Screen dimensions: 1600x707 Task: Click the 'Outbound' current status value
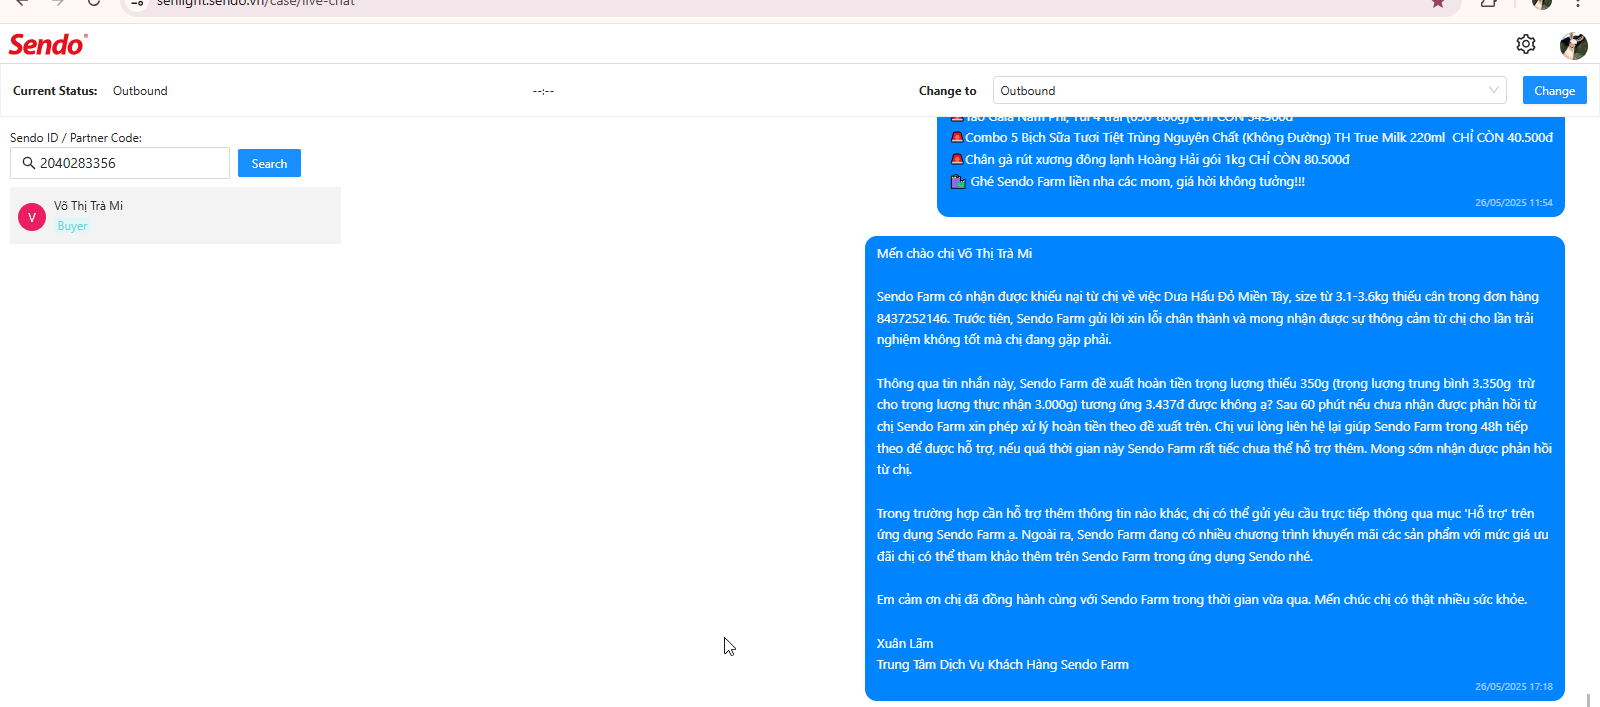click(x=140, y=91)
